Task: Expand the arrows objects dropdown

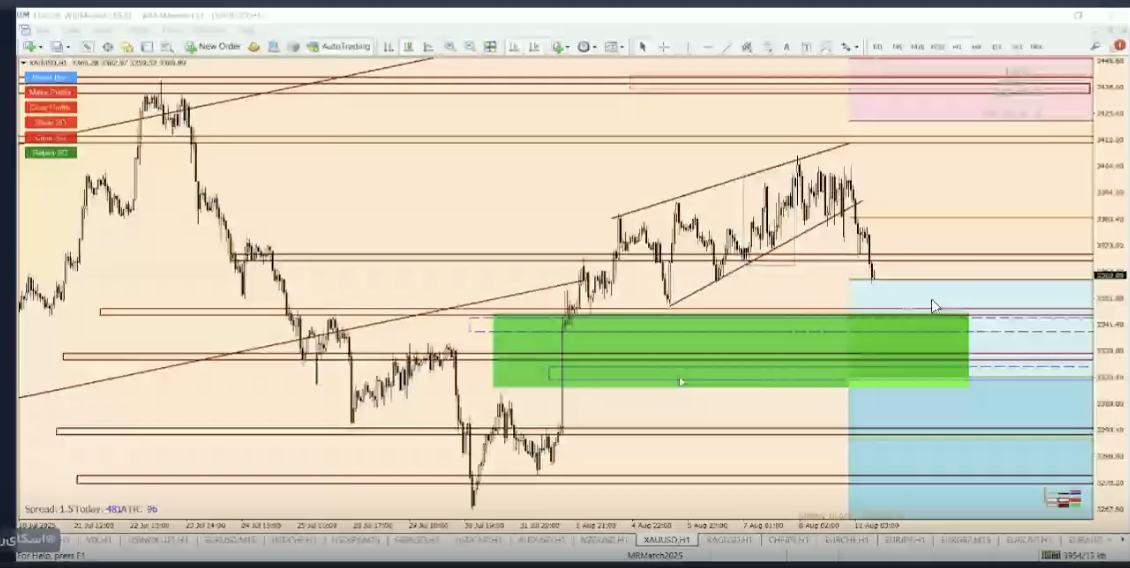Action: [x=856, y=47]
